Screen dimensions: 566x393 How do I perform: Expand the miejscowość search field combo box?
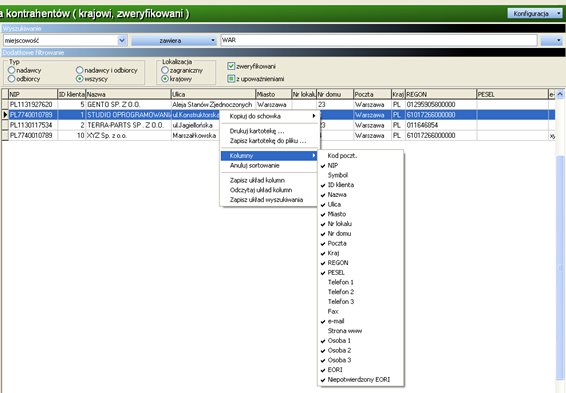[122, 40]
